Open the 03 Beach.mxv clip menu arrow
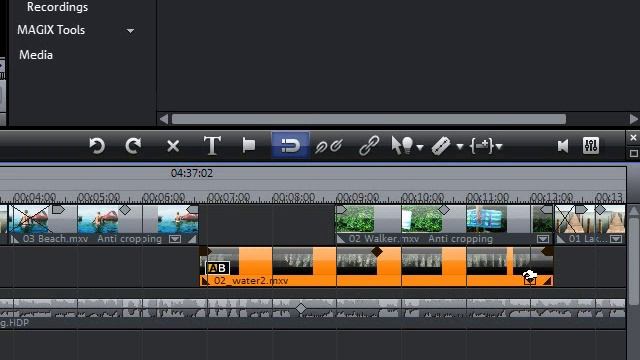640x360 pixels. [x=175, y=239]
